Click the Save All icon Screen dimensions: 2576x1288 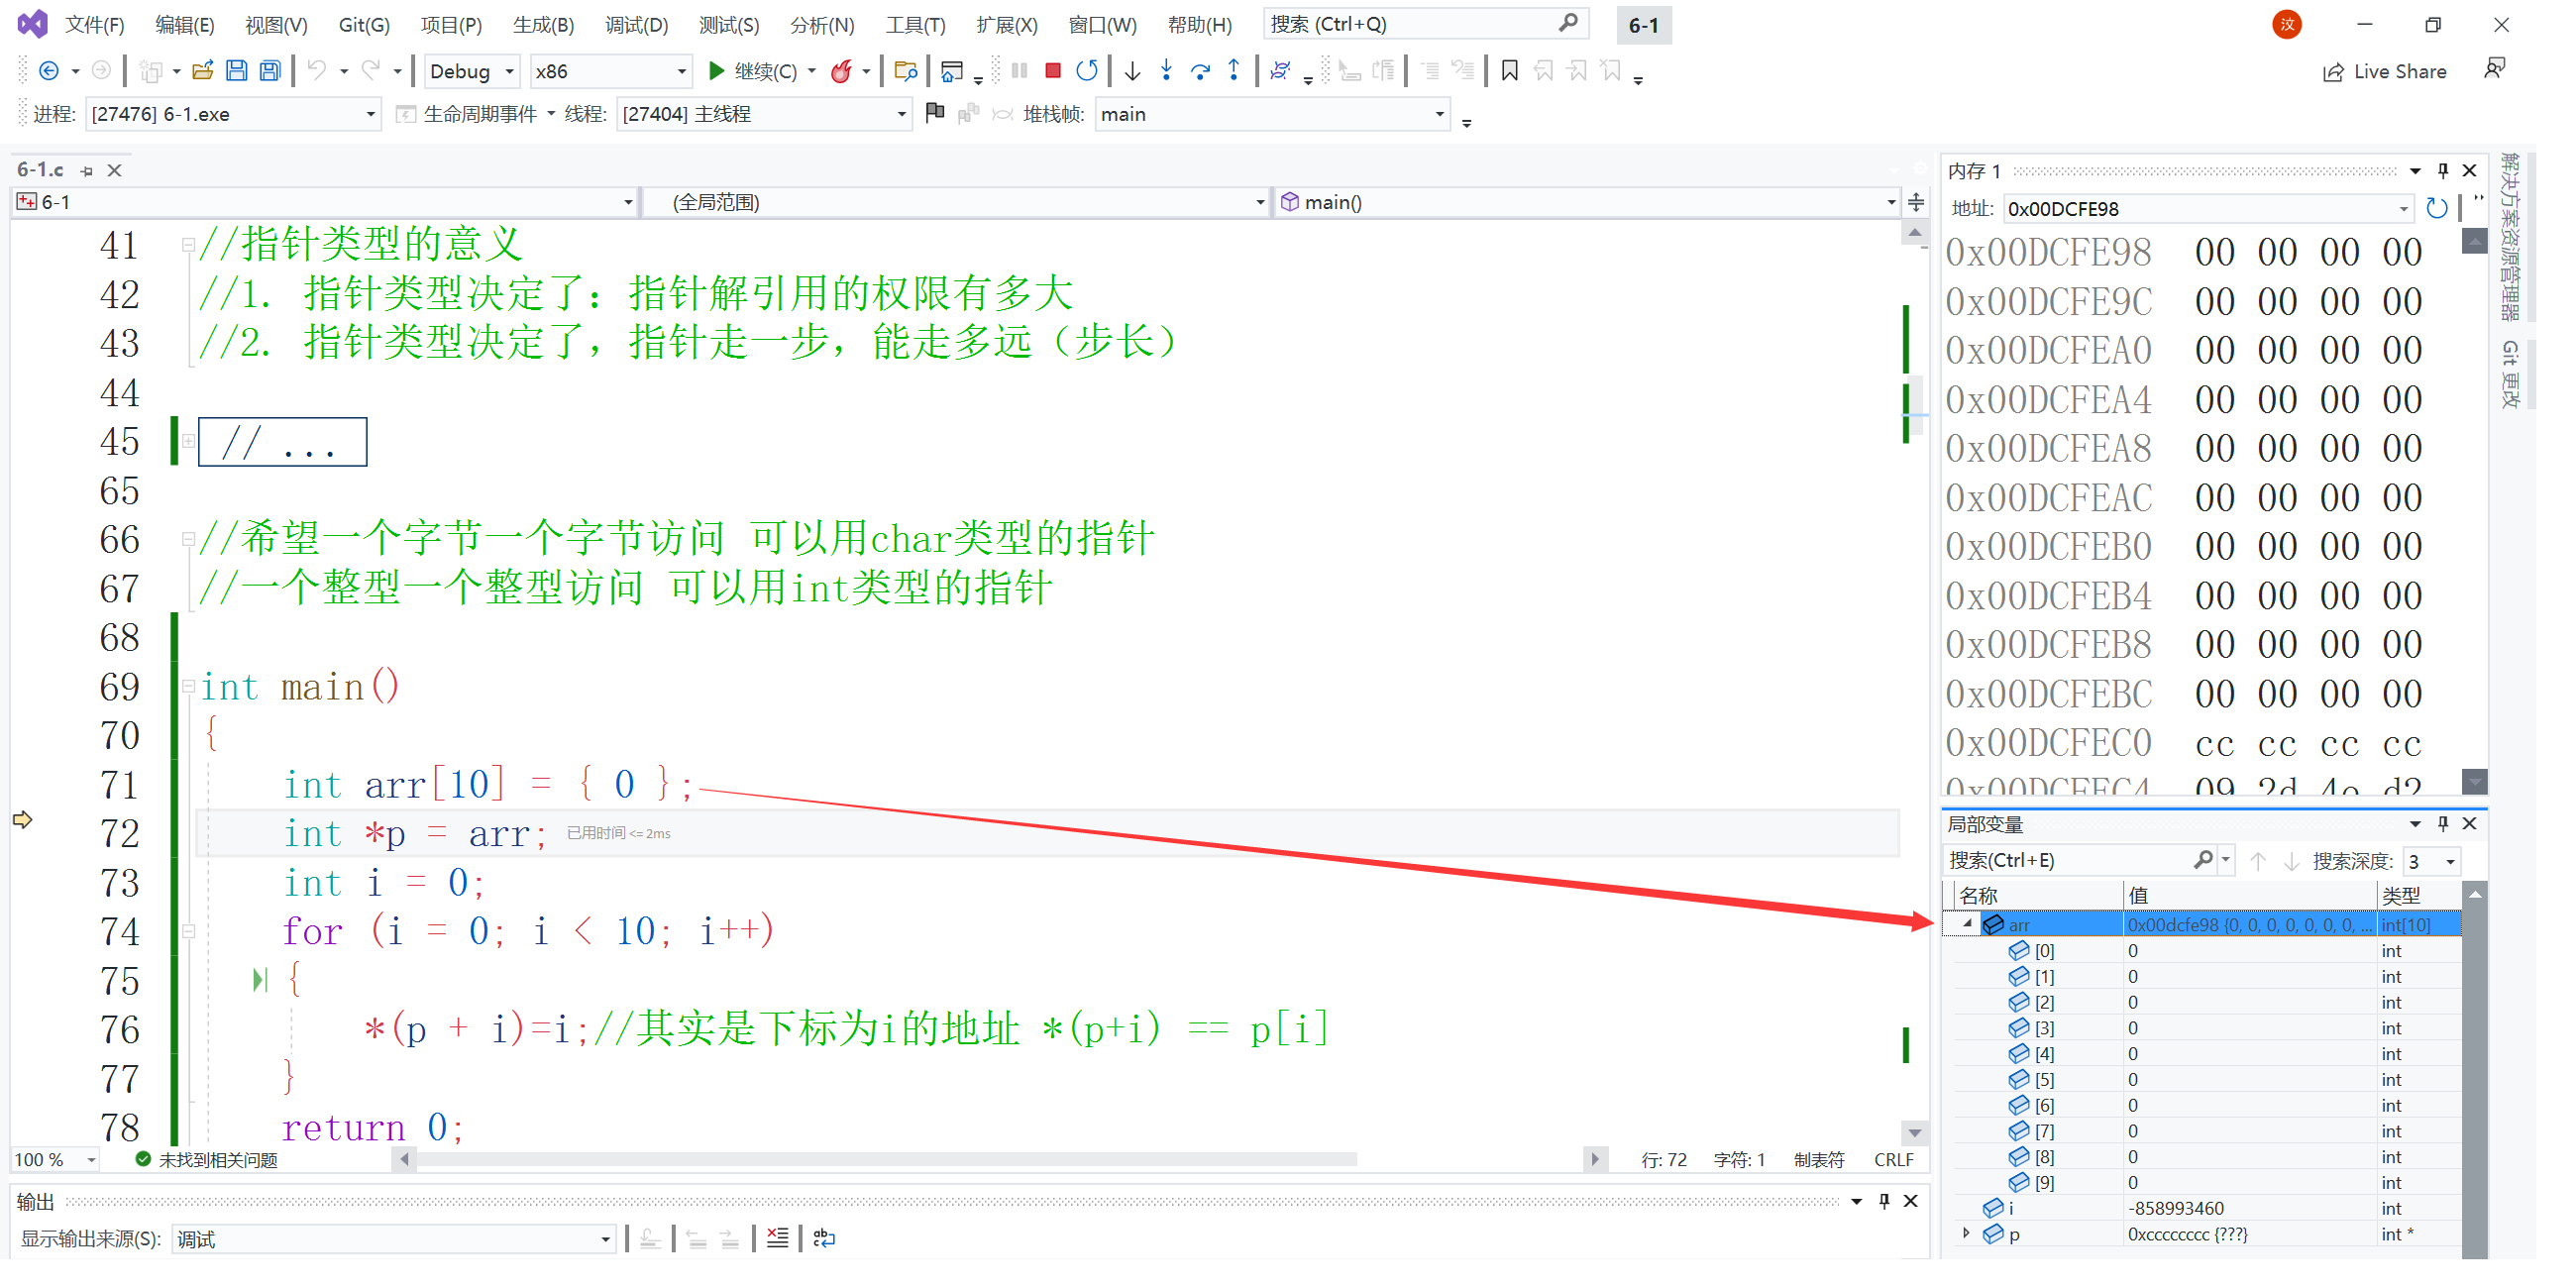(270, 71)
